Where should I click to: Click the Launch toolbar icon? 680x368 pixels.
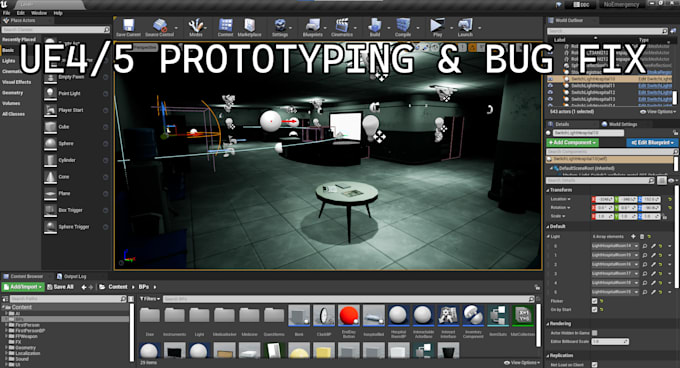(x=465, y=27)
